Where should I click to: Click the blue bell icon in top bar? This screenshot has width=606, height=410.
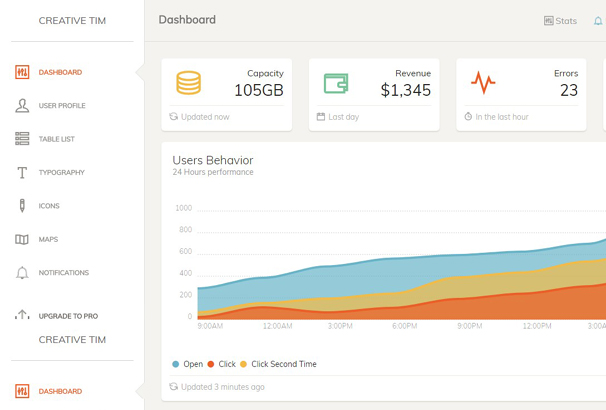pyautogui.click(x=598, y=21)
